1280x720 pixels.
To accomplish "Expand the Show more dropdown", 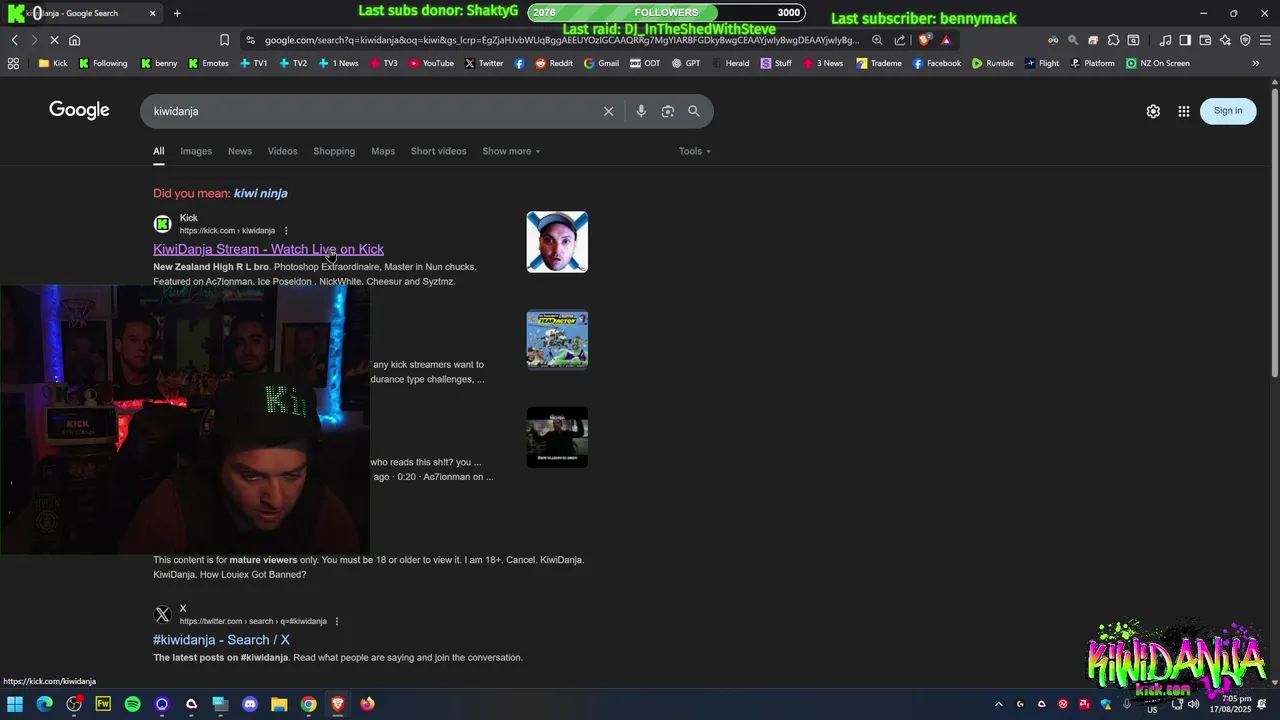I will [x=511, y=151].
